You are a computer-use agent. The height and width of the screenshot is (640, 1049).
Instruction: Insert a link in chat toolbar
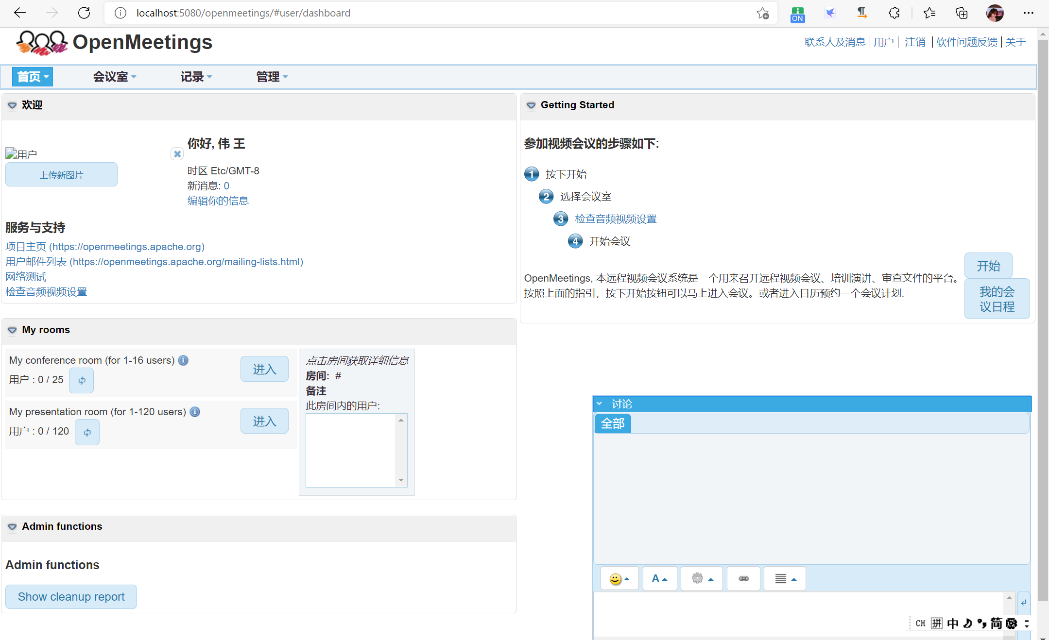coord(743,579)
